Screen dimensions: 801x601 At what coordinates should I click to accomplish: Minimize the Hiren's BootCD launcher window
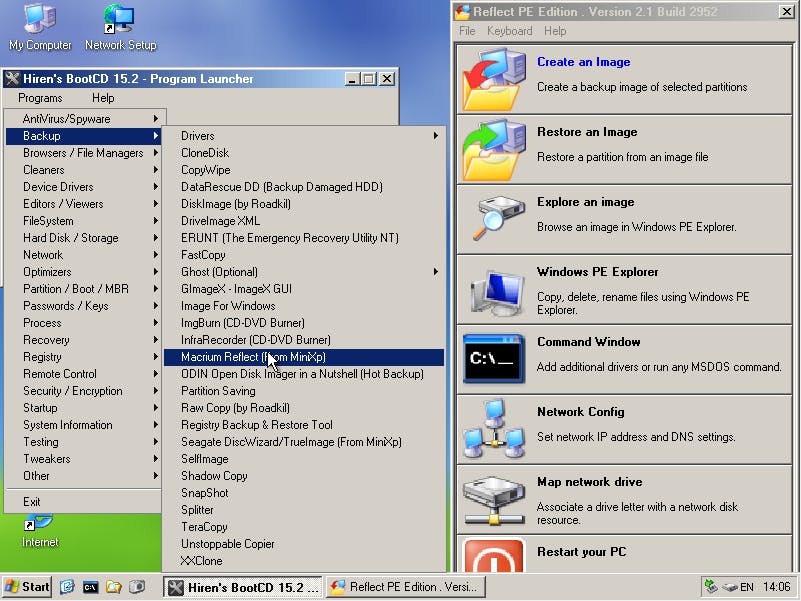[351, 79]
